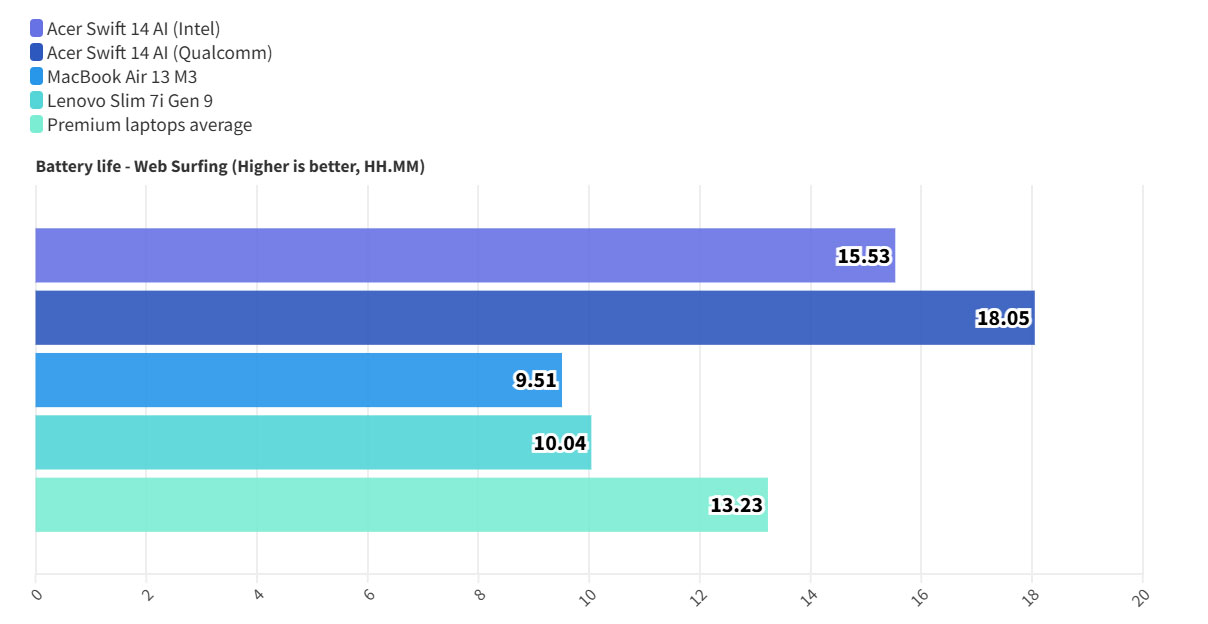
Task: Toggle the Acer Swift 14 AI (Qualcomm) legend label
Action: [x=159, y=52]
